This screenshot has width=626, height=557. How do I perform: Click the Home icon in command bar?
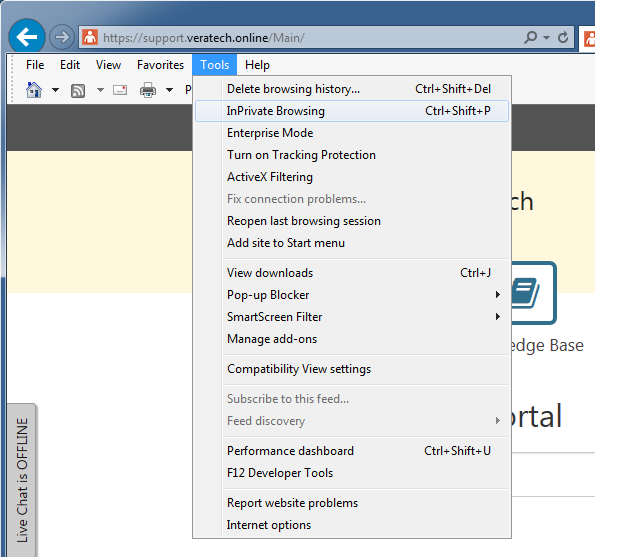(x=34, y=90)
